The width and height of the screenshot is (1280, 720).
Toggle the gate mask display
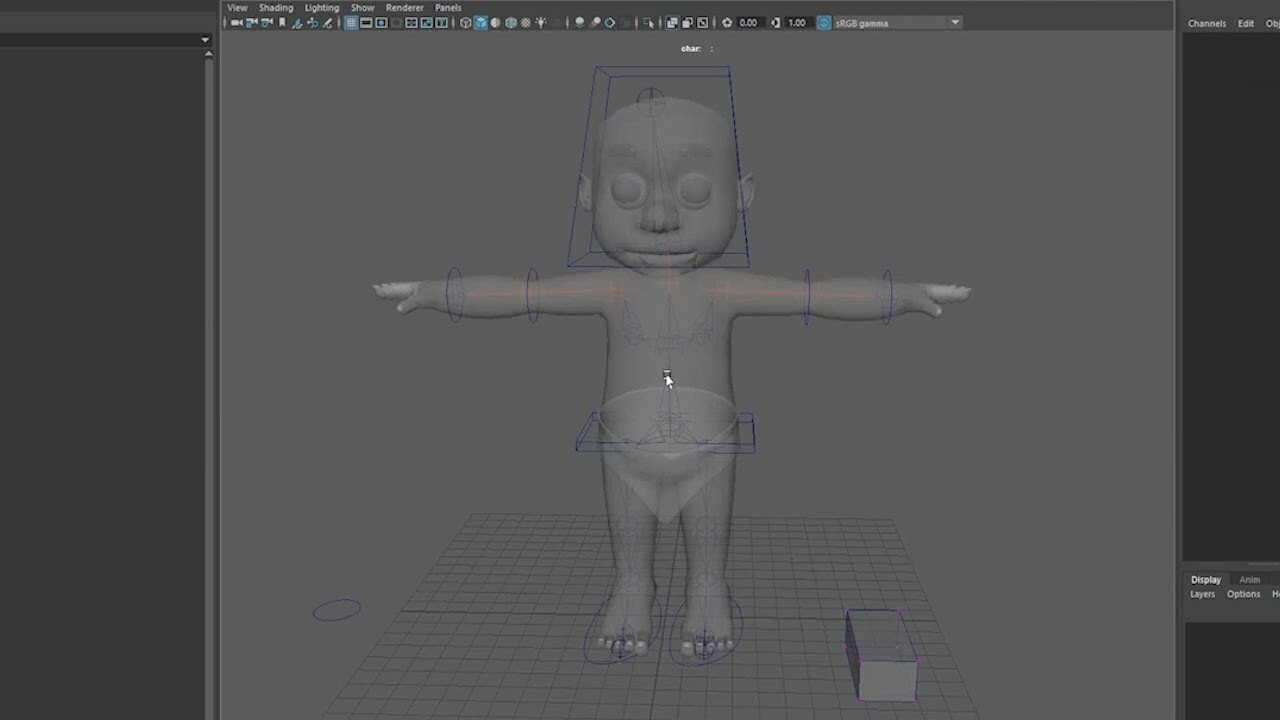point(395,22)
